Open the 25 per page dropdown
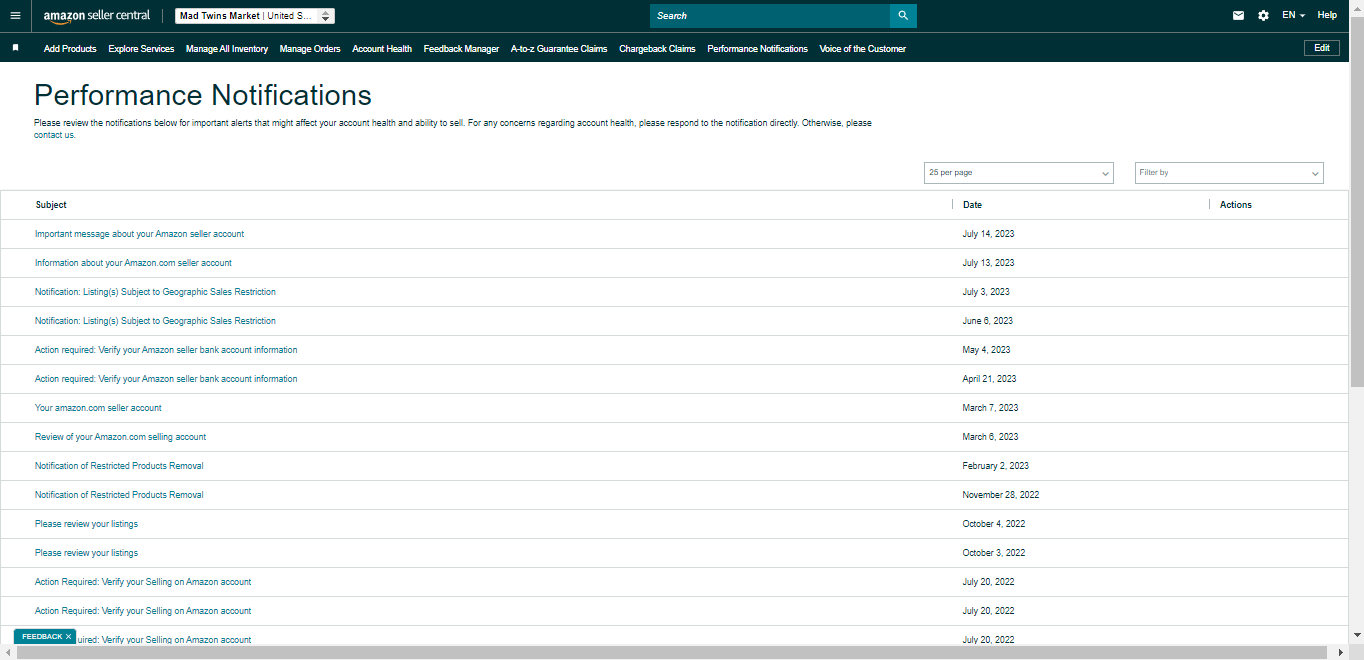Image resolution: width=1364 pixels, height=660 pixels. pyautogui.click(x=1018, y=173)
